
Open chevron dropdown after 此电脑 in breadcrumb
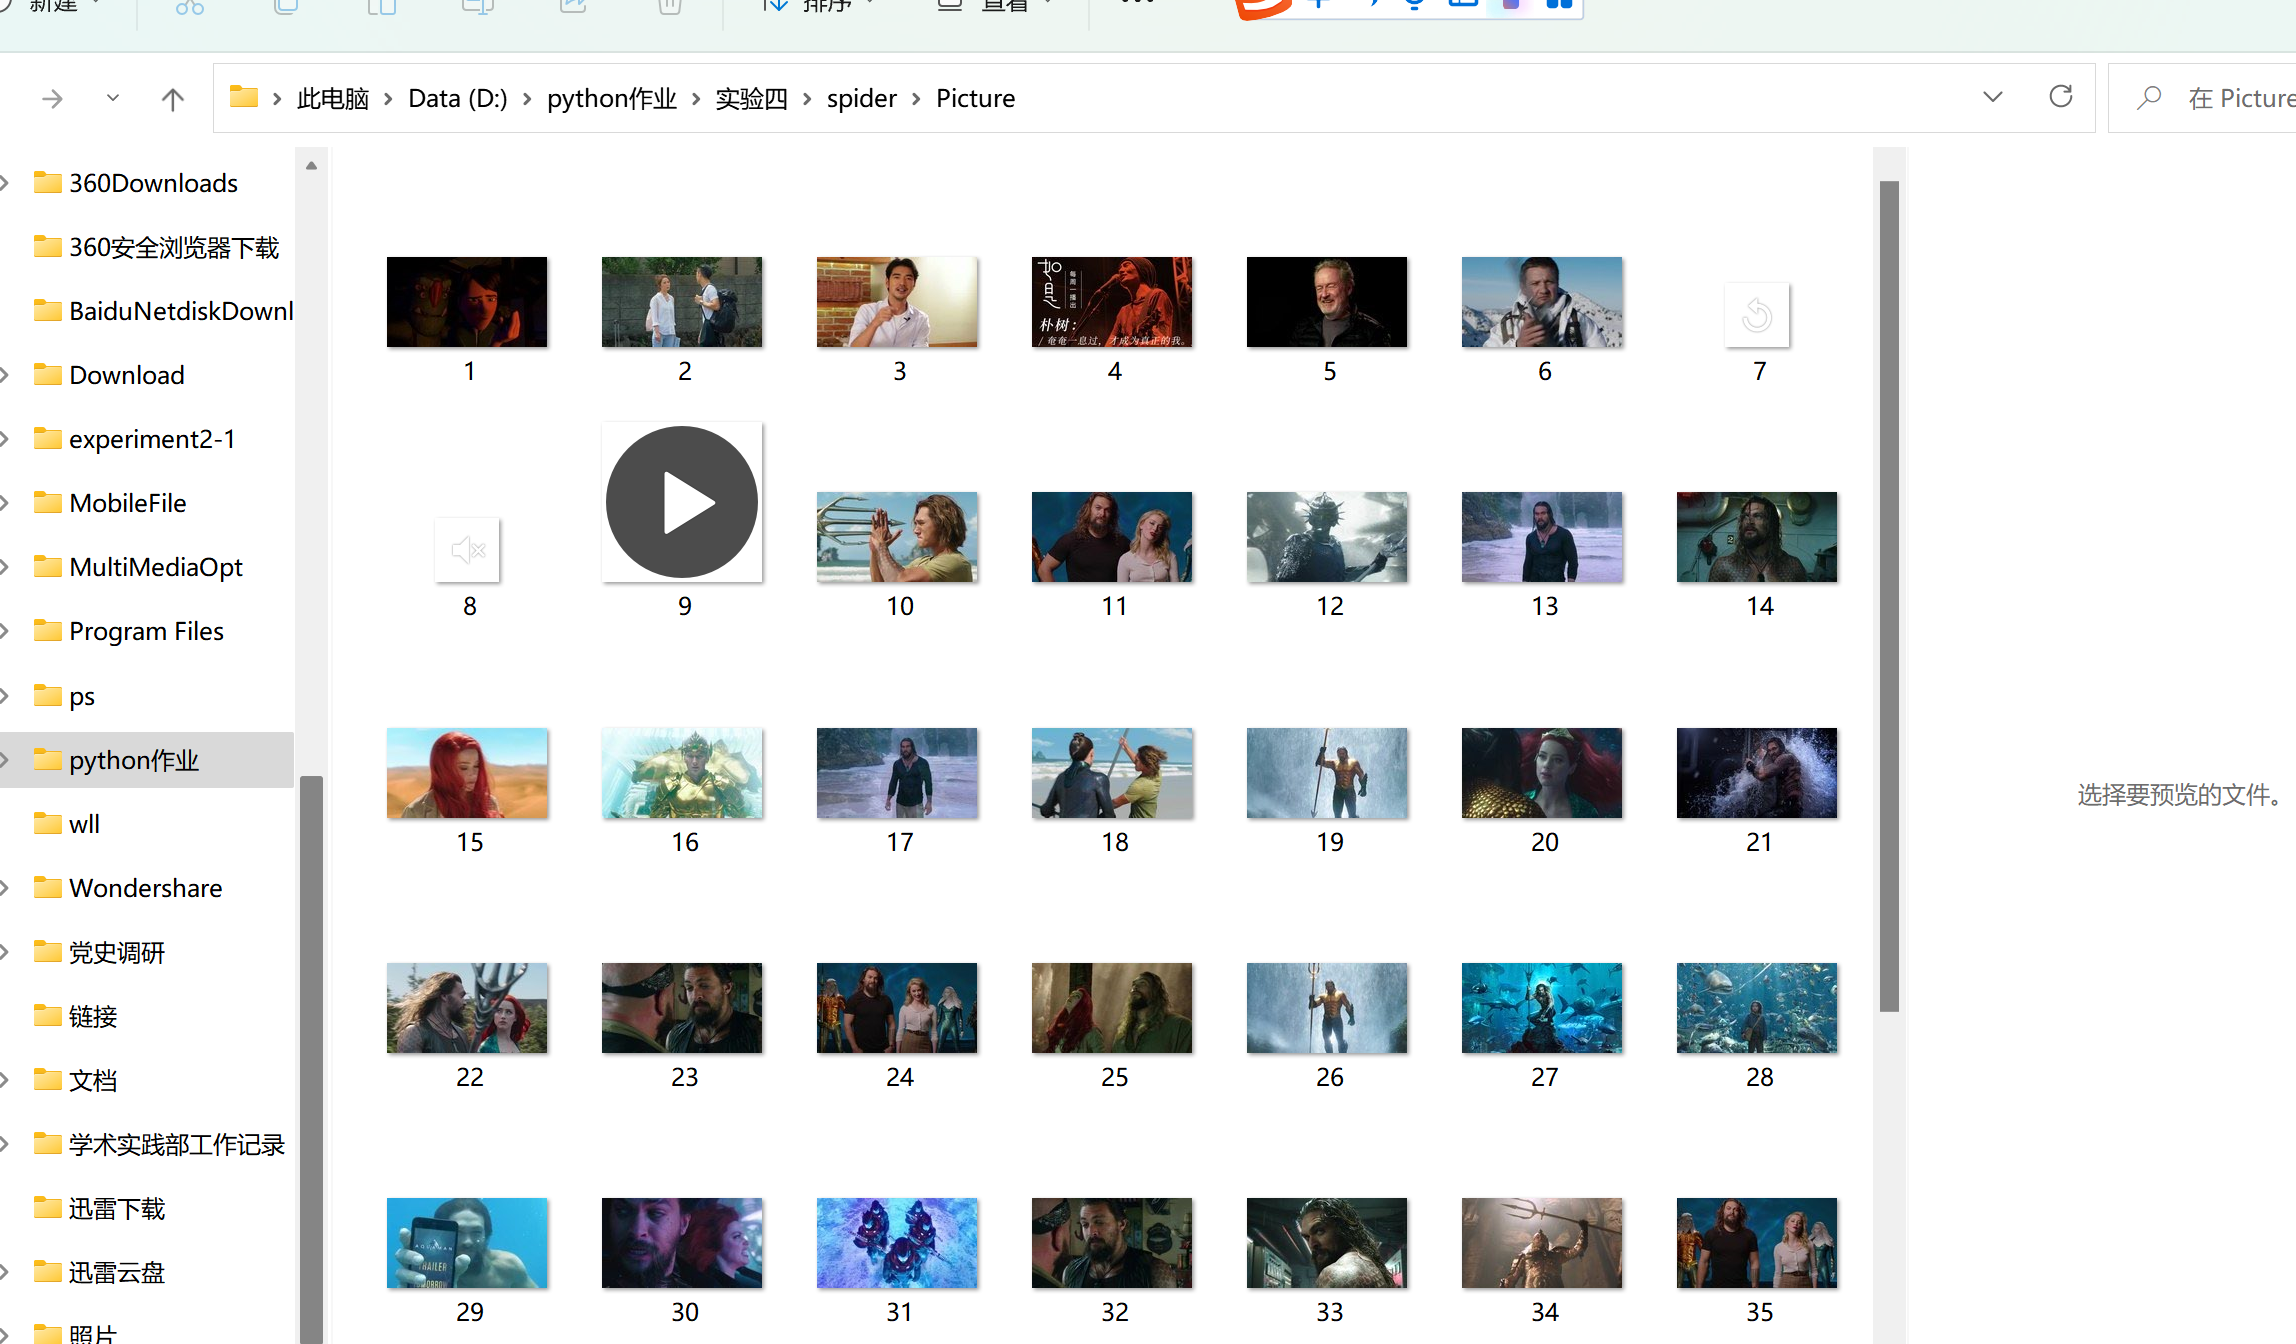point(388,99)
